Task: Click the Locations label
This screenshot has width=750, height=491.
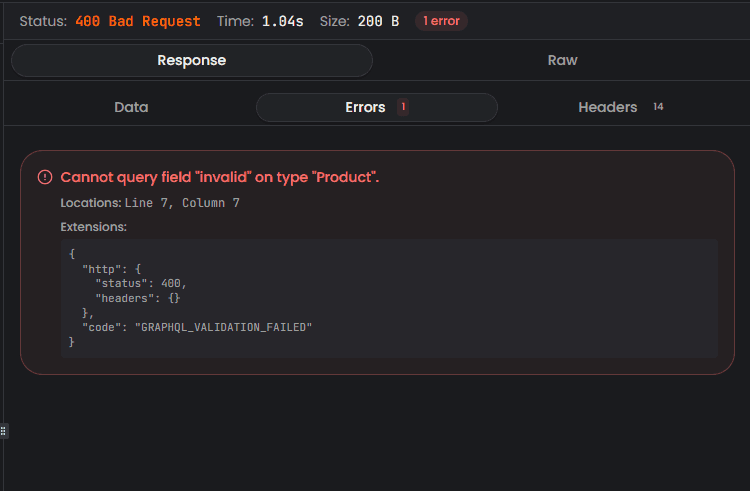Action: tap(91, 203)
